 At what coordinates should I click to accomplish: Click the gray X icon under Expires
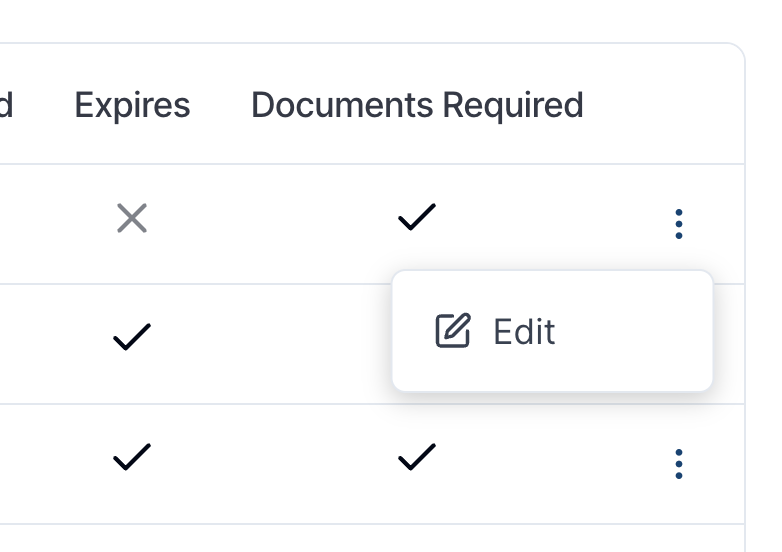pos(132,218)
